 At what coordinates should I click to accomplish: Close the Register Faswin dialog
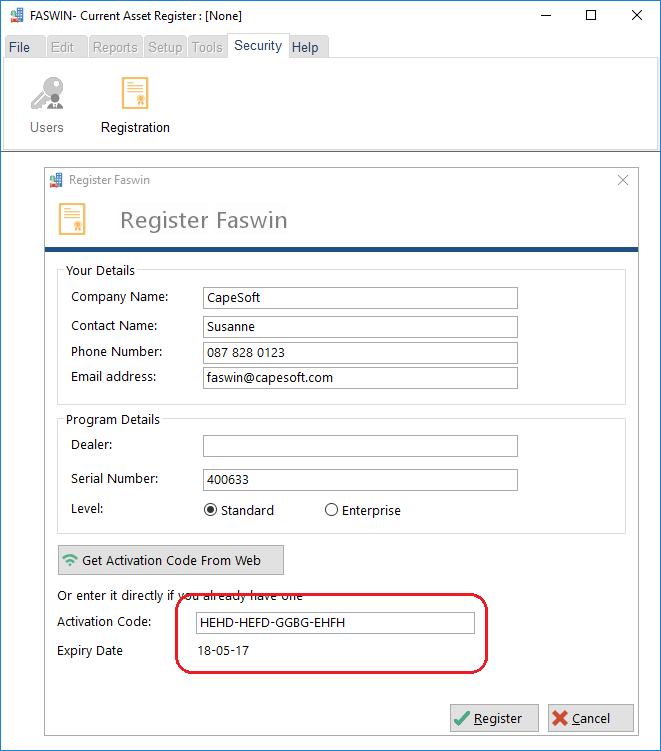click(623, 180)
